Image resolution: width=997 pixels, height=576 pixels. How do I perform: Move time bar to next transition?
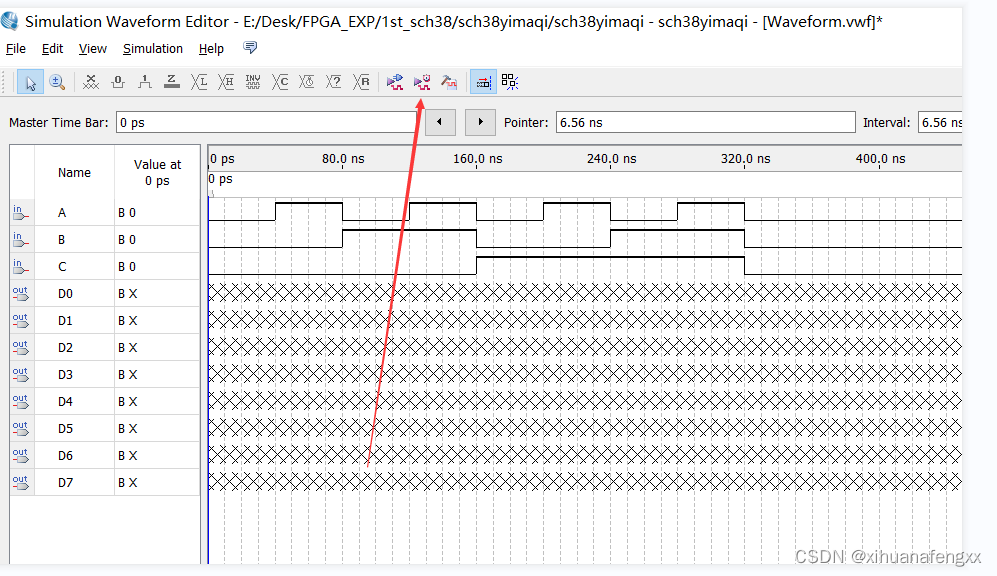[480, 122]
